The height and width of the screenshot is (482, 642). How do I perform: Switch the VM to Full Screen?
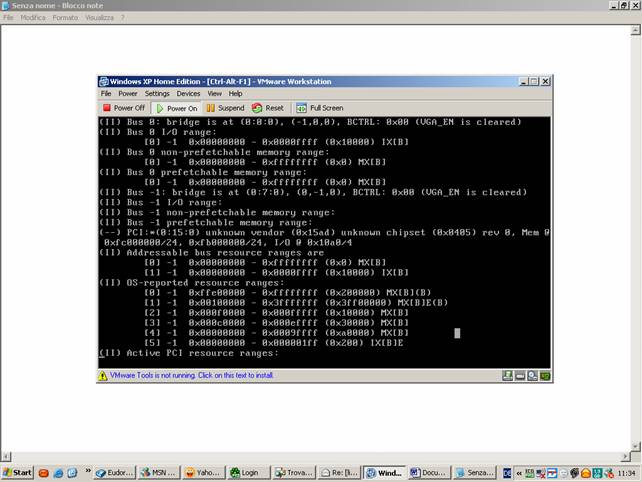click(x=320, y=108)
